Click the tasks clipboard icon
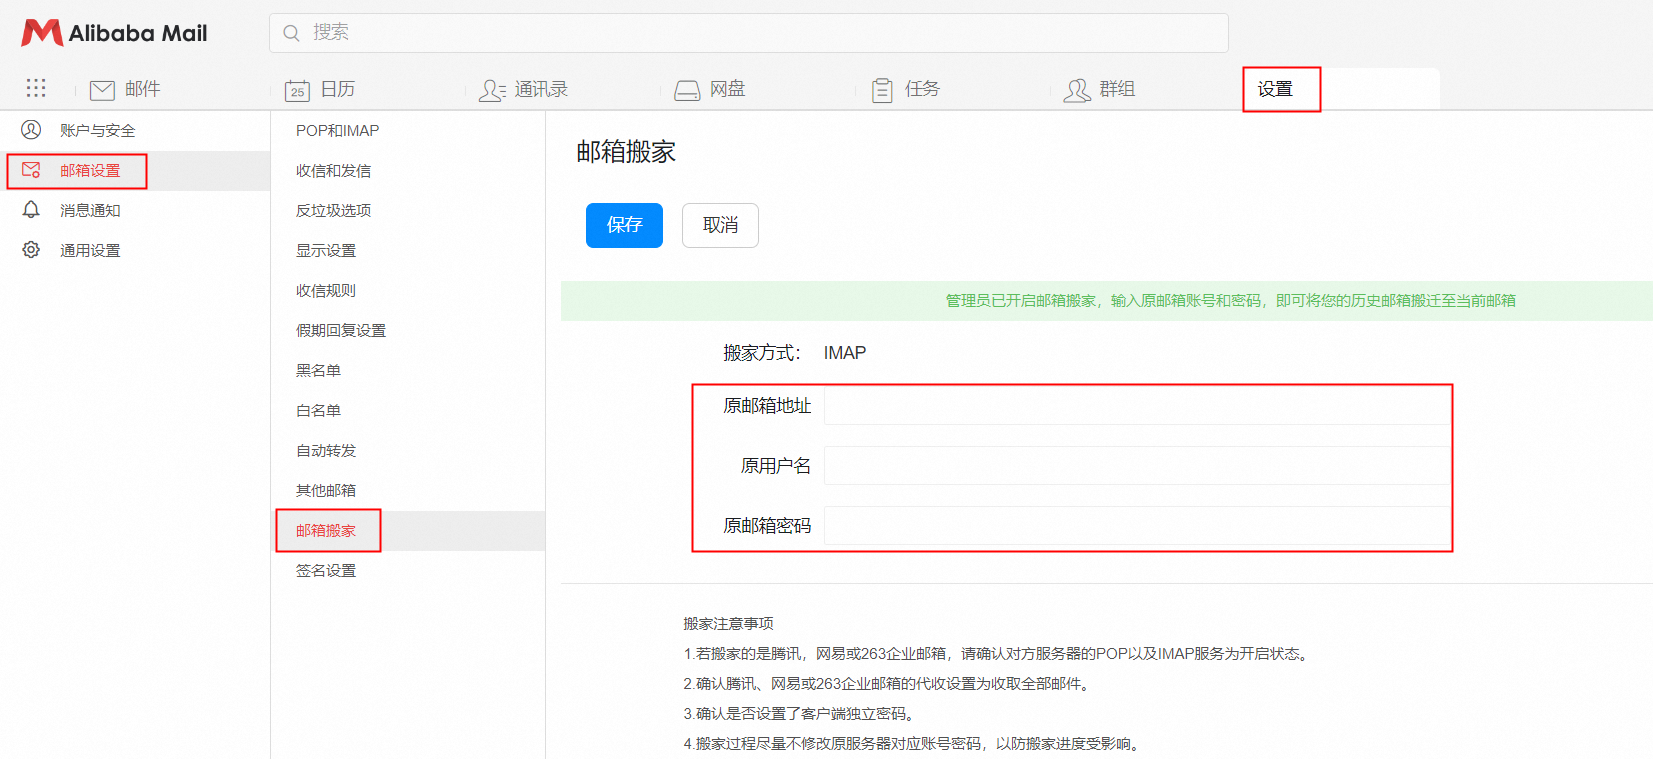The image size is (1653, 759). pos(882,90)
